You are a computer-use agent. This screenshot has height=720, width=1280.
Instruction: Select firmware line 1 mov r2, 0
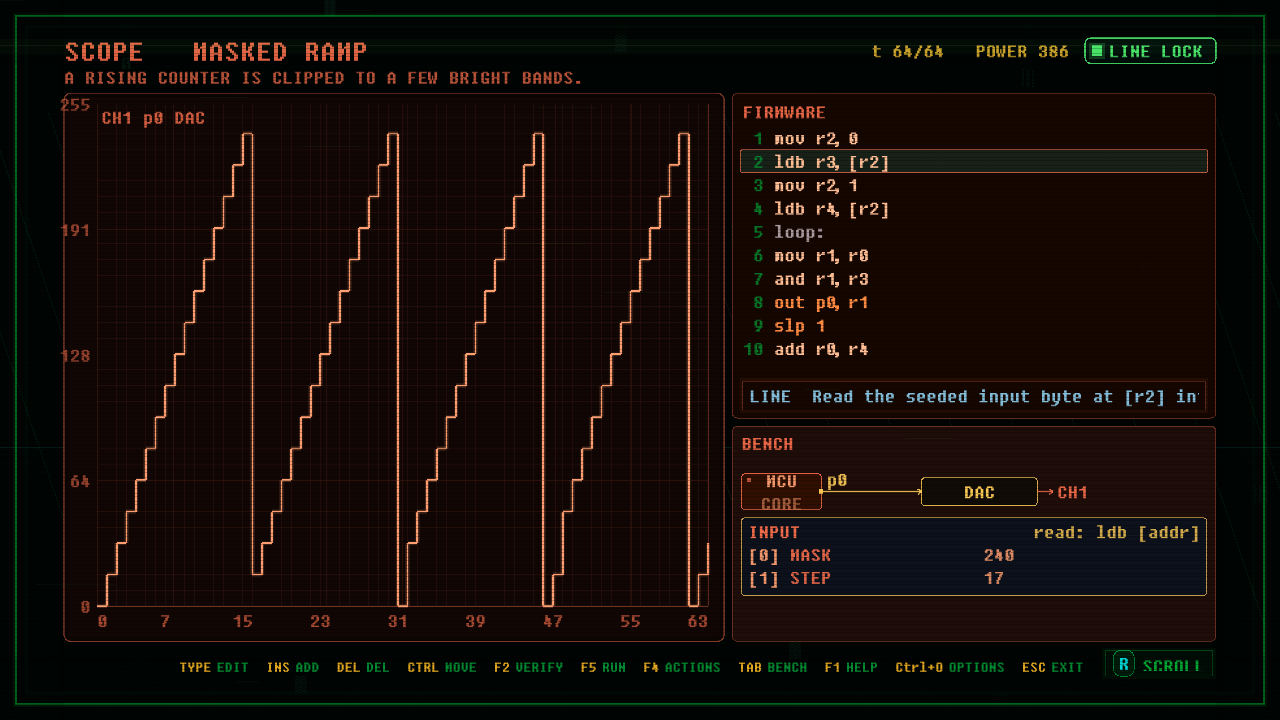pyautogui.click(x=973, y=139)
